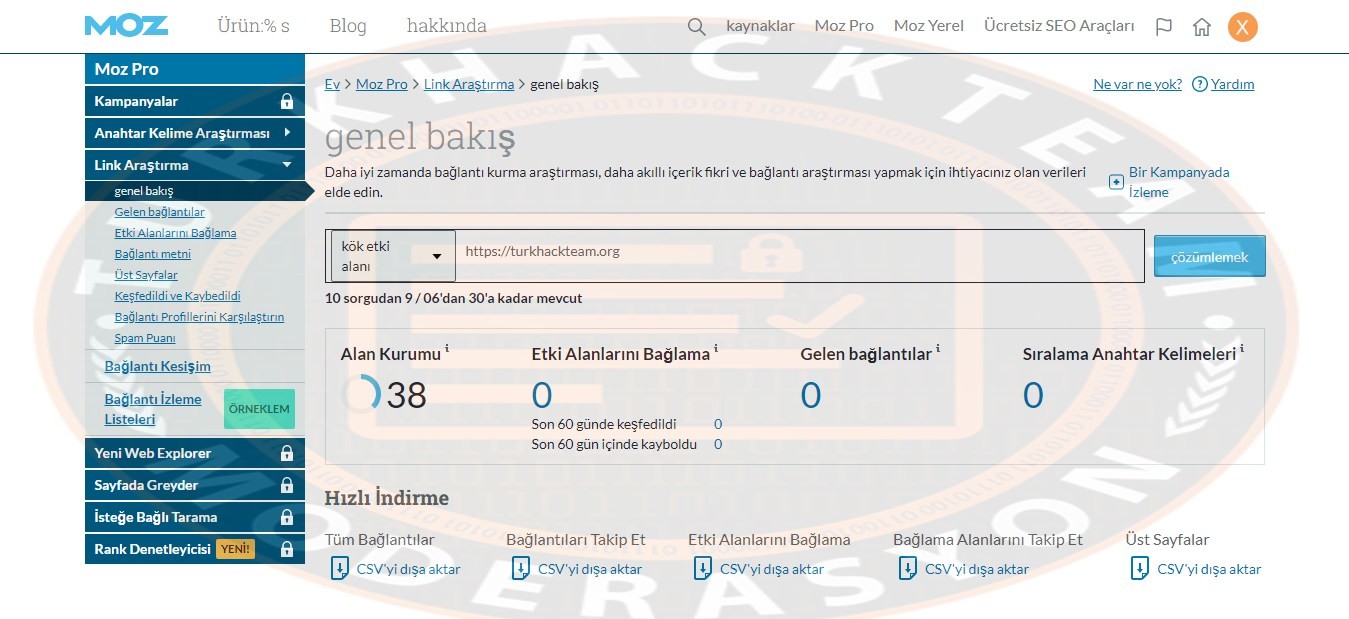Click Son 60 günde keşfedildi count
This screenshot has width=1349, height=619.
718,424
